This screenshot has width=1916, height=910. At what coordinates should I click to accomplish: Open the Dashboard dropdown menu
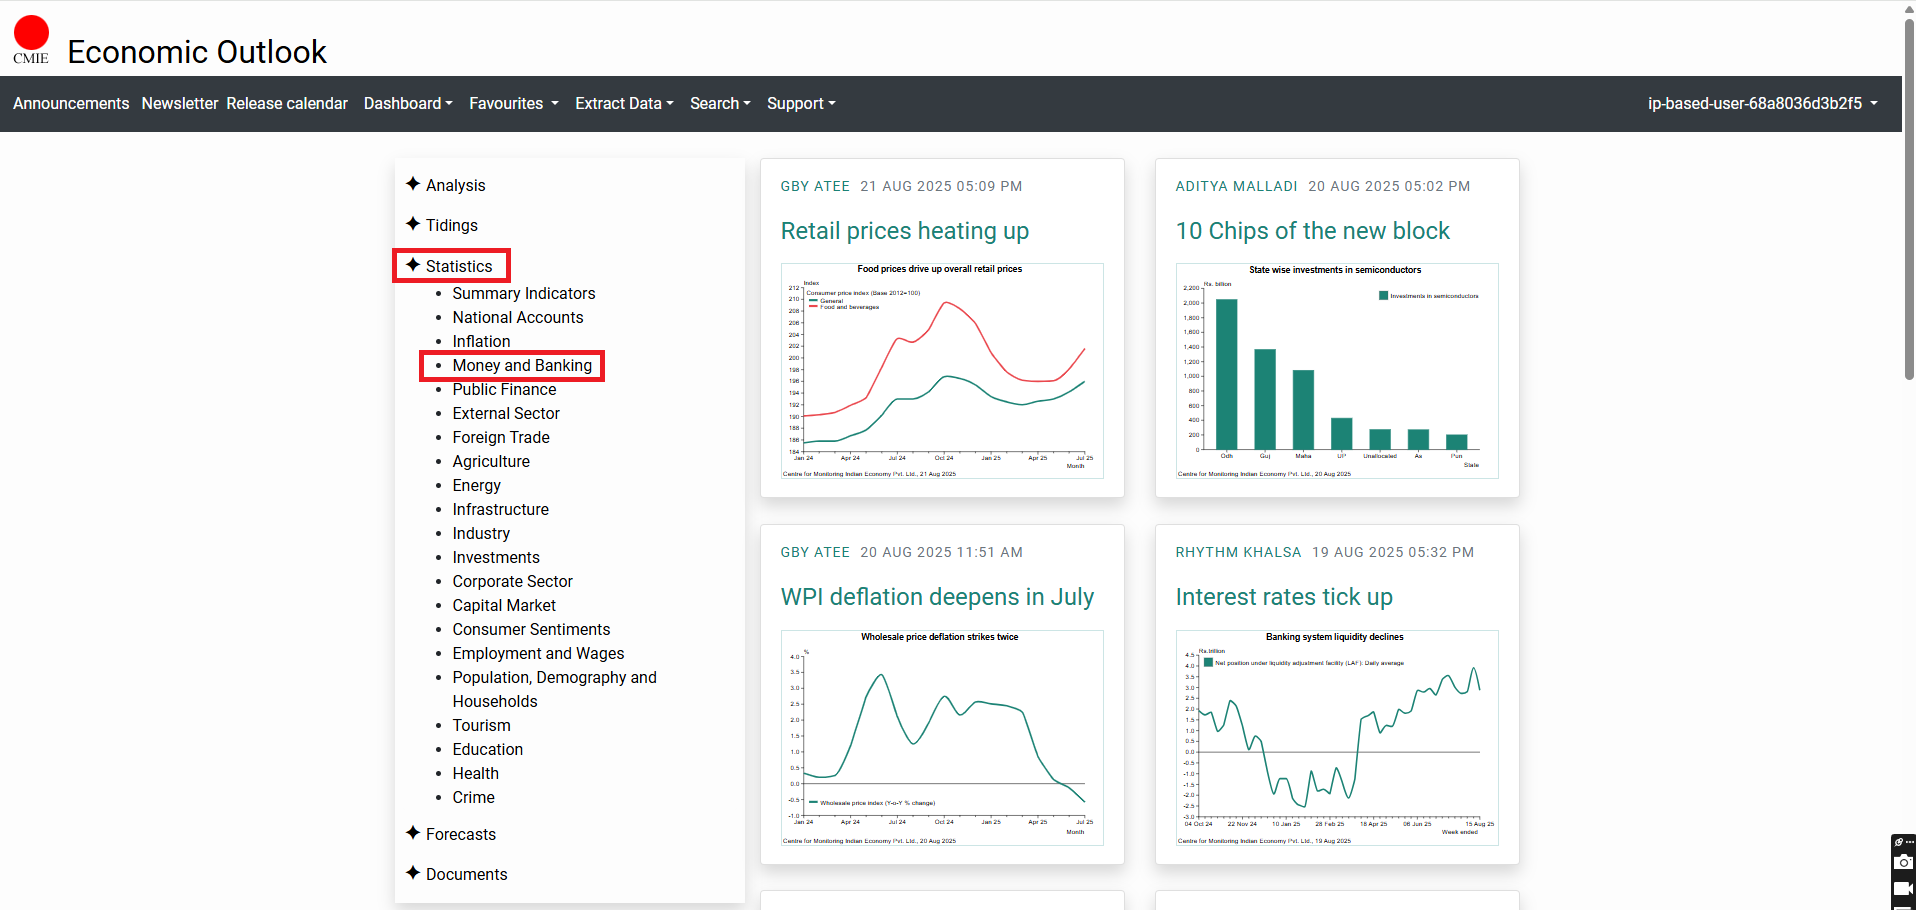tap(408, 104)
